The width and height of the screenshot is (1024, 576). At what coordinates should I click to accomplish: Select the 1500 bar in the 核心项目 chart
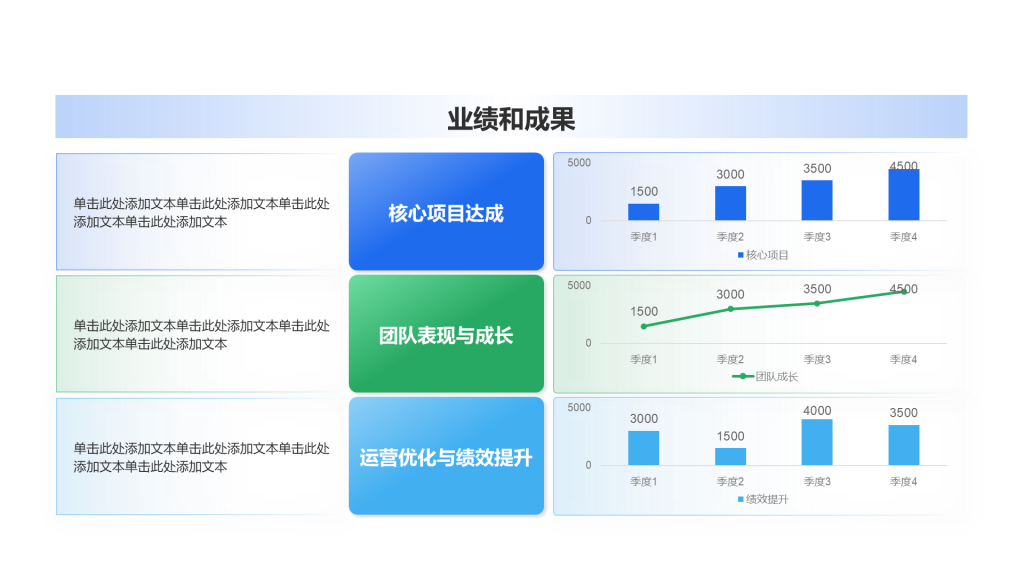click(x=643, y=212)
